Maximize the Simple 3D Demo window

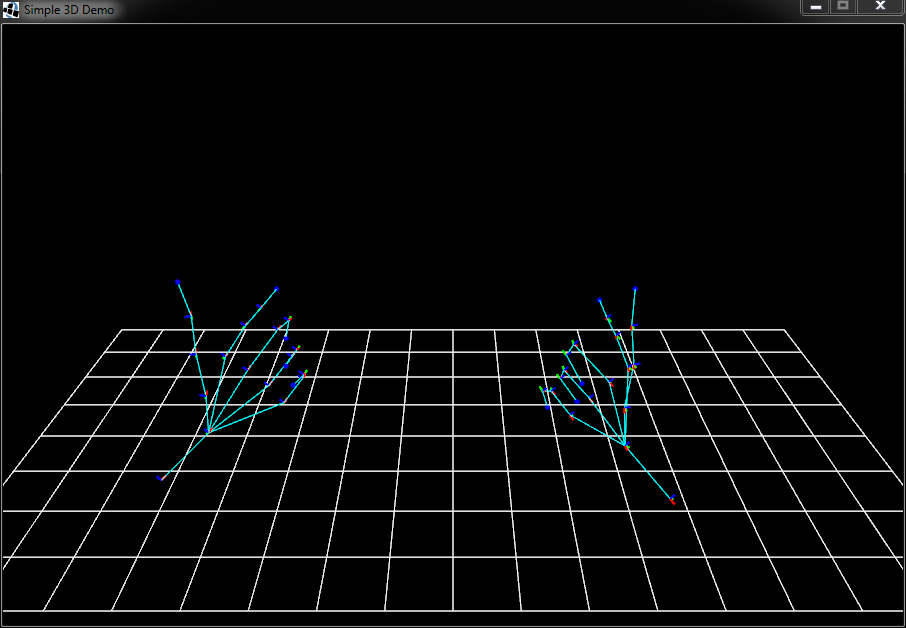(843, 6)
